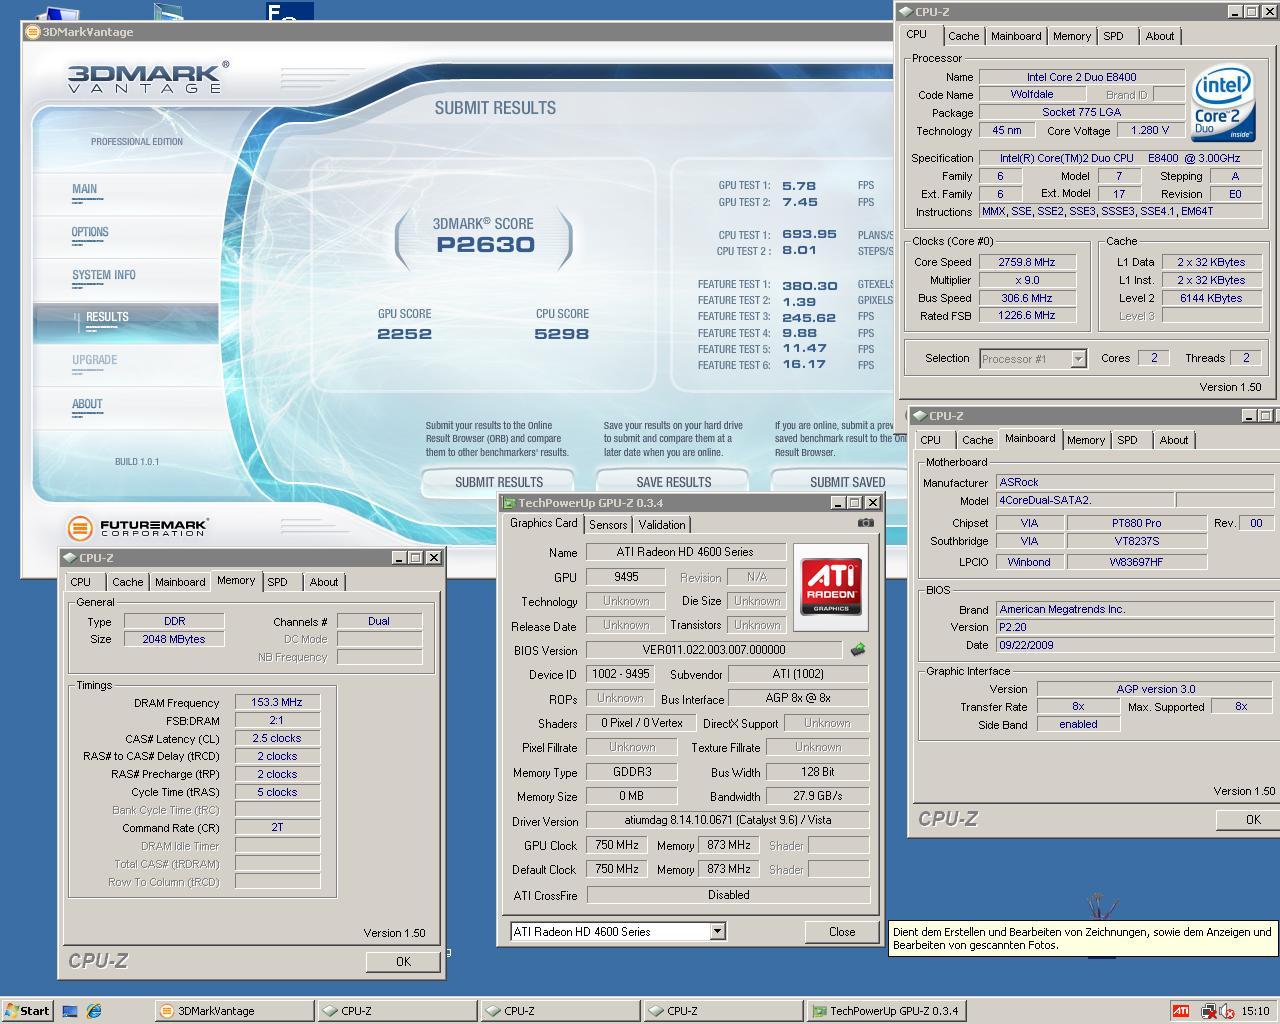Click the 3DMarkVantage title bar icon
Image resolution: width=1280 pixels, height=1024 pixels.
(32, 32)
